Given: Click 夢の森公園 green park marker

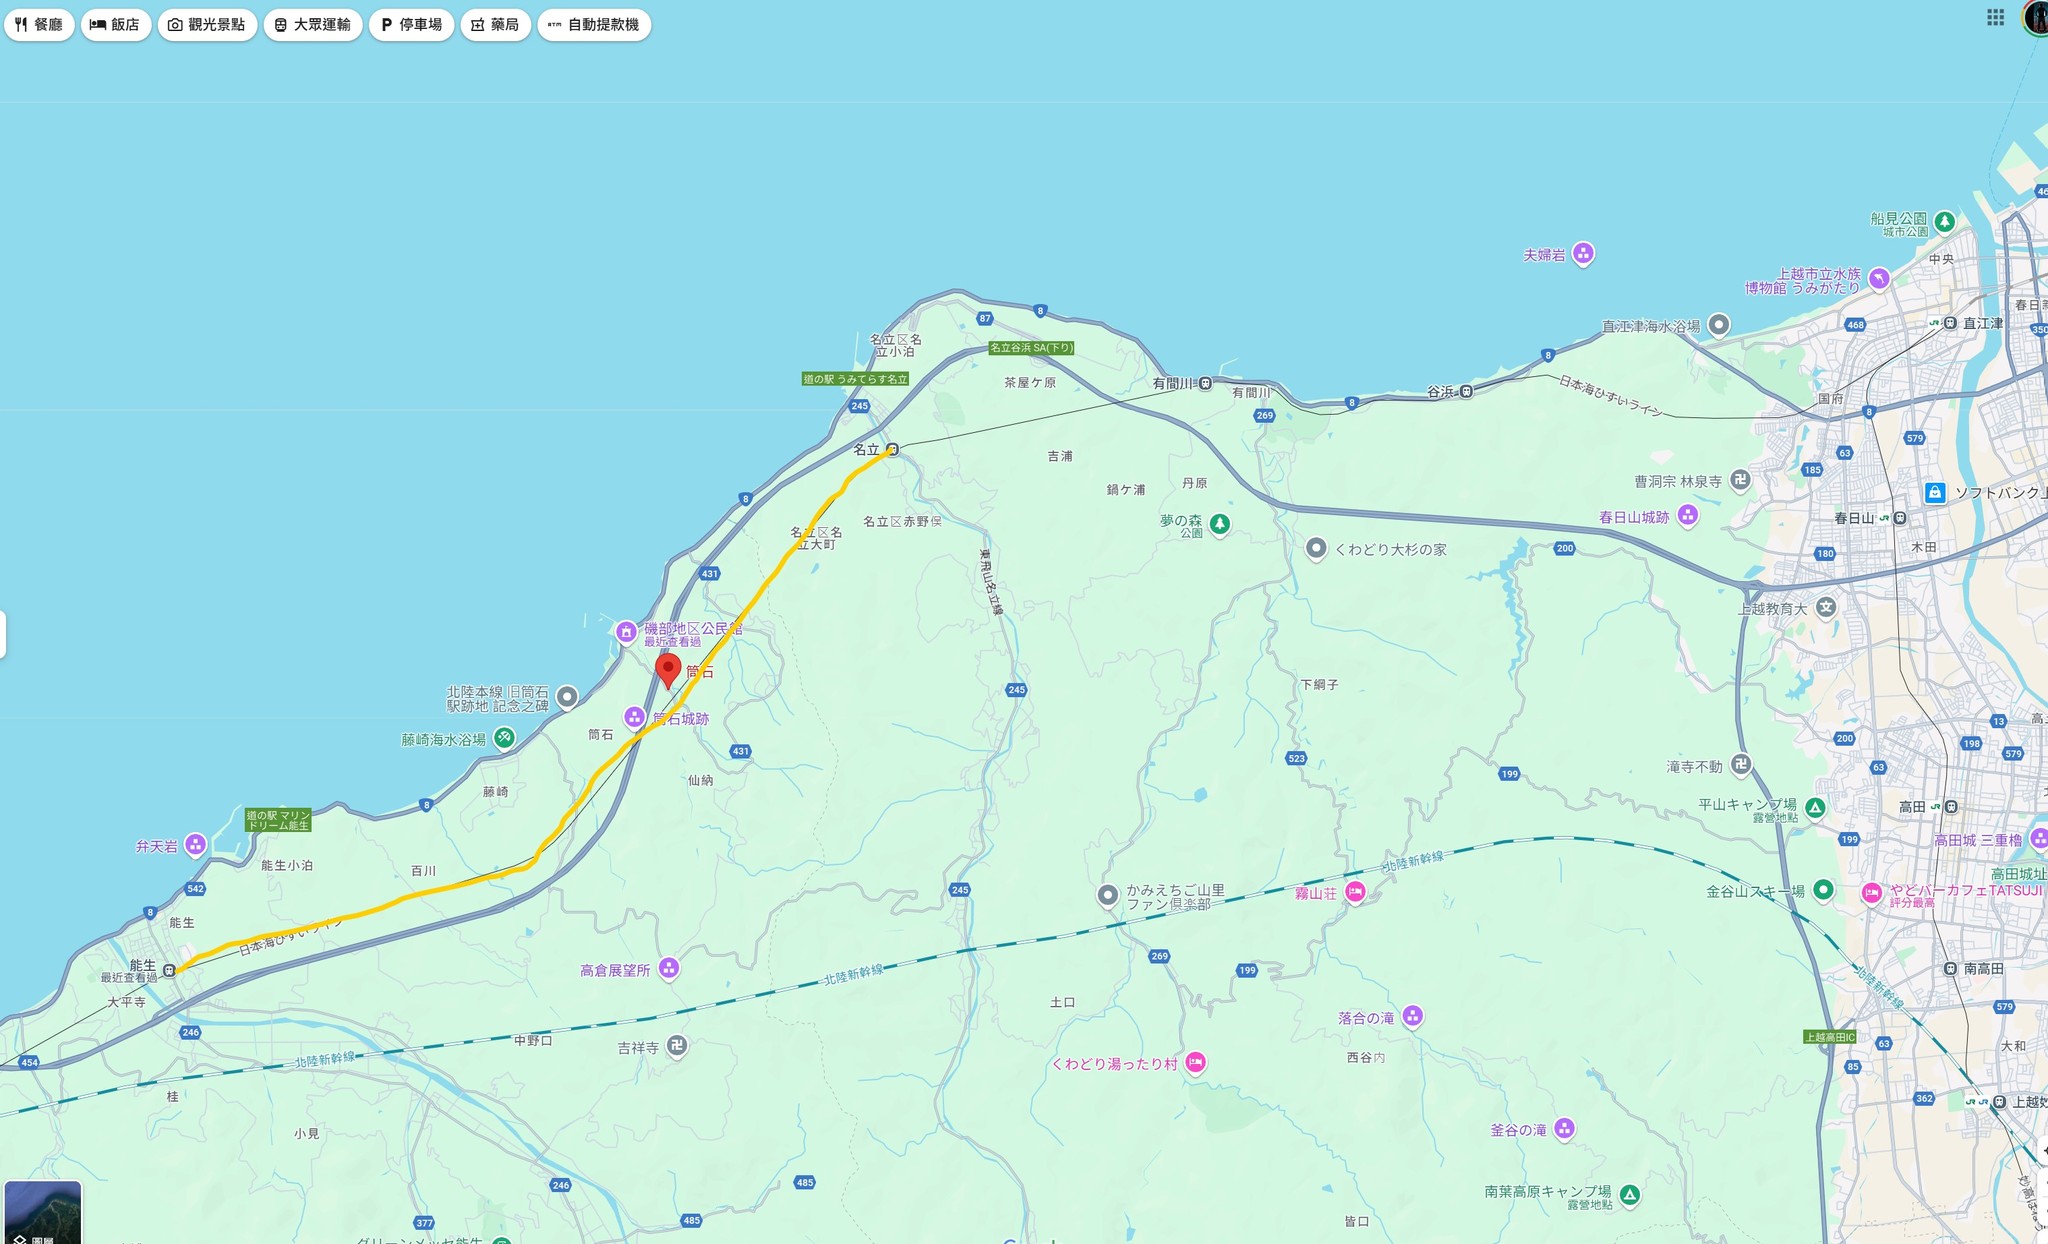Looking at the screenshot, I should [1219, 524].
